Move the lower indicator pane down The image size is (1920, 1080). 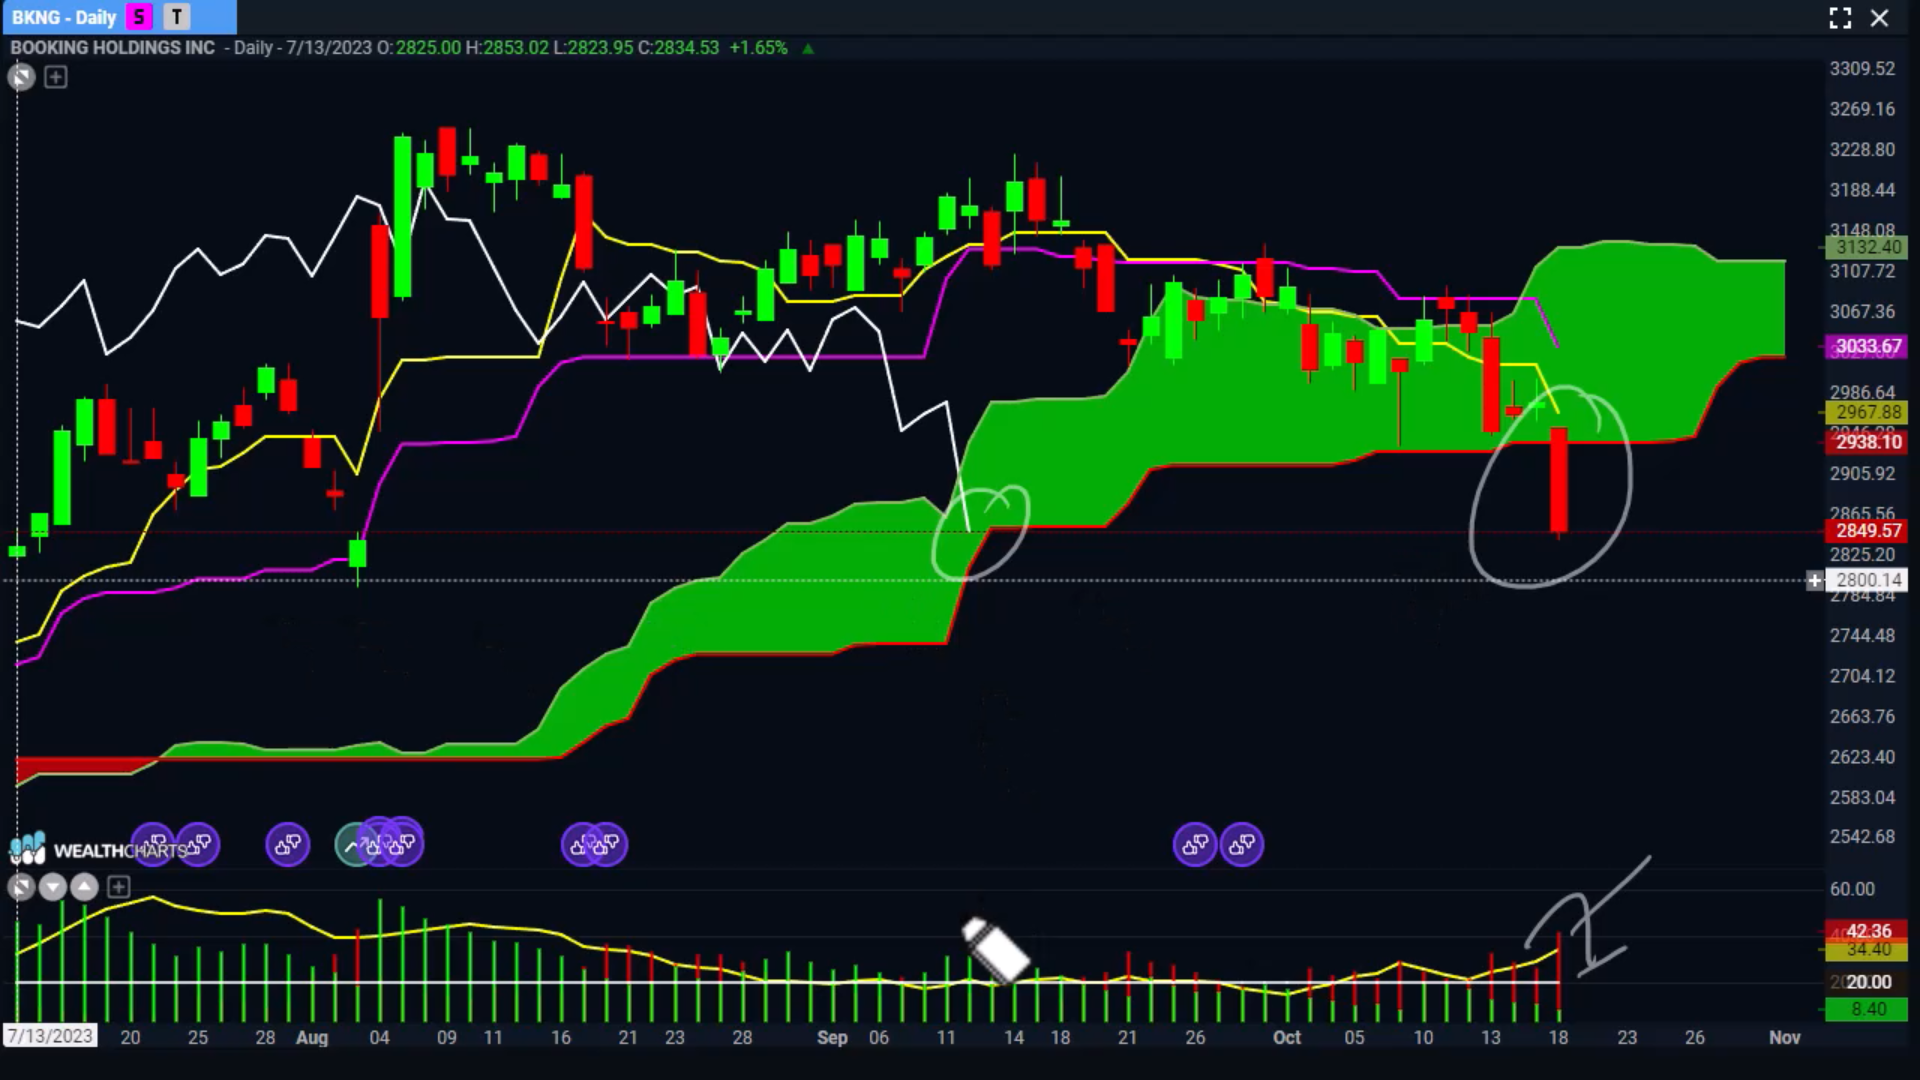point(53,887)
